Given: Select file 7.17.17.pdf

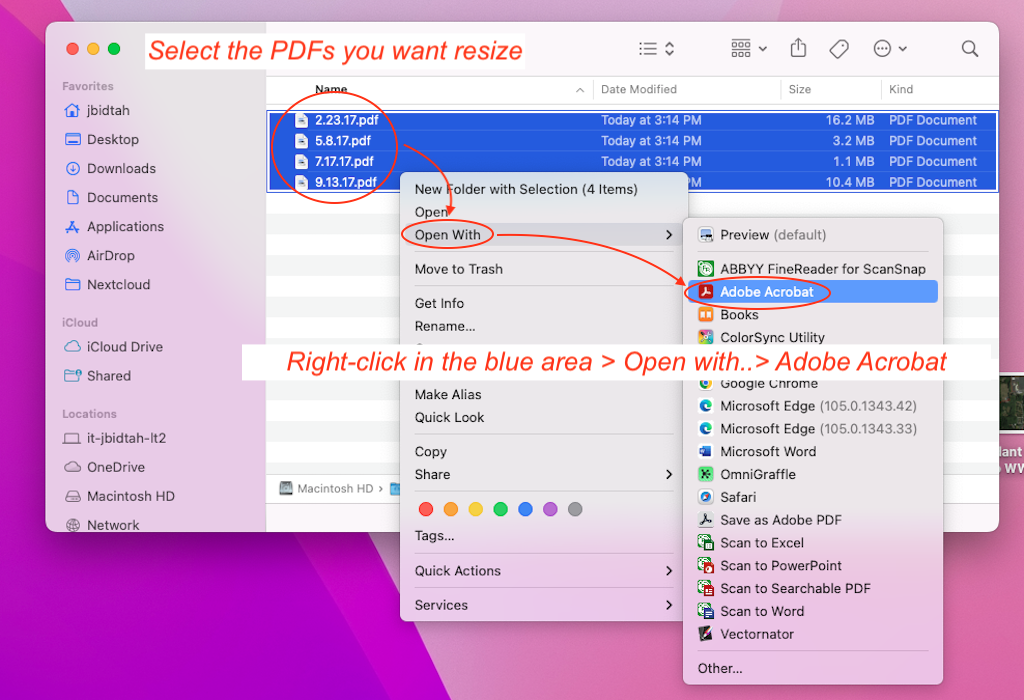Looking at the screenshot, I should [632, 161].
